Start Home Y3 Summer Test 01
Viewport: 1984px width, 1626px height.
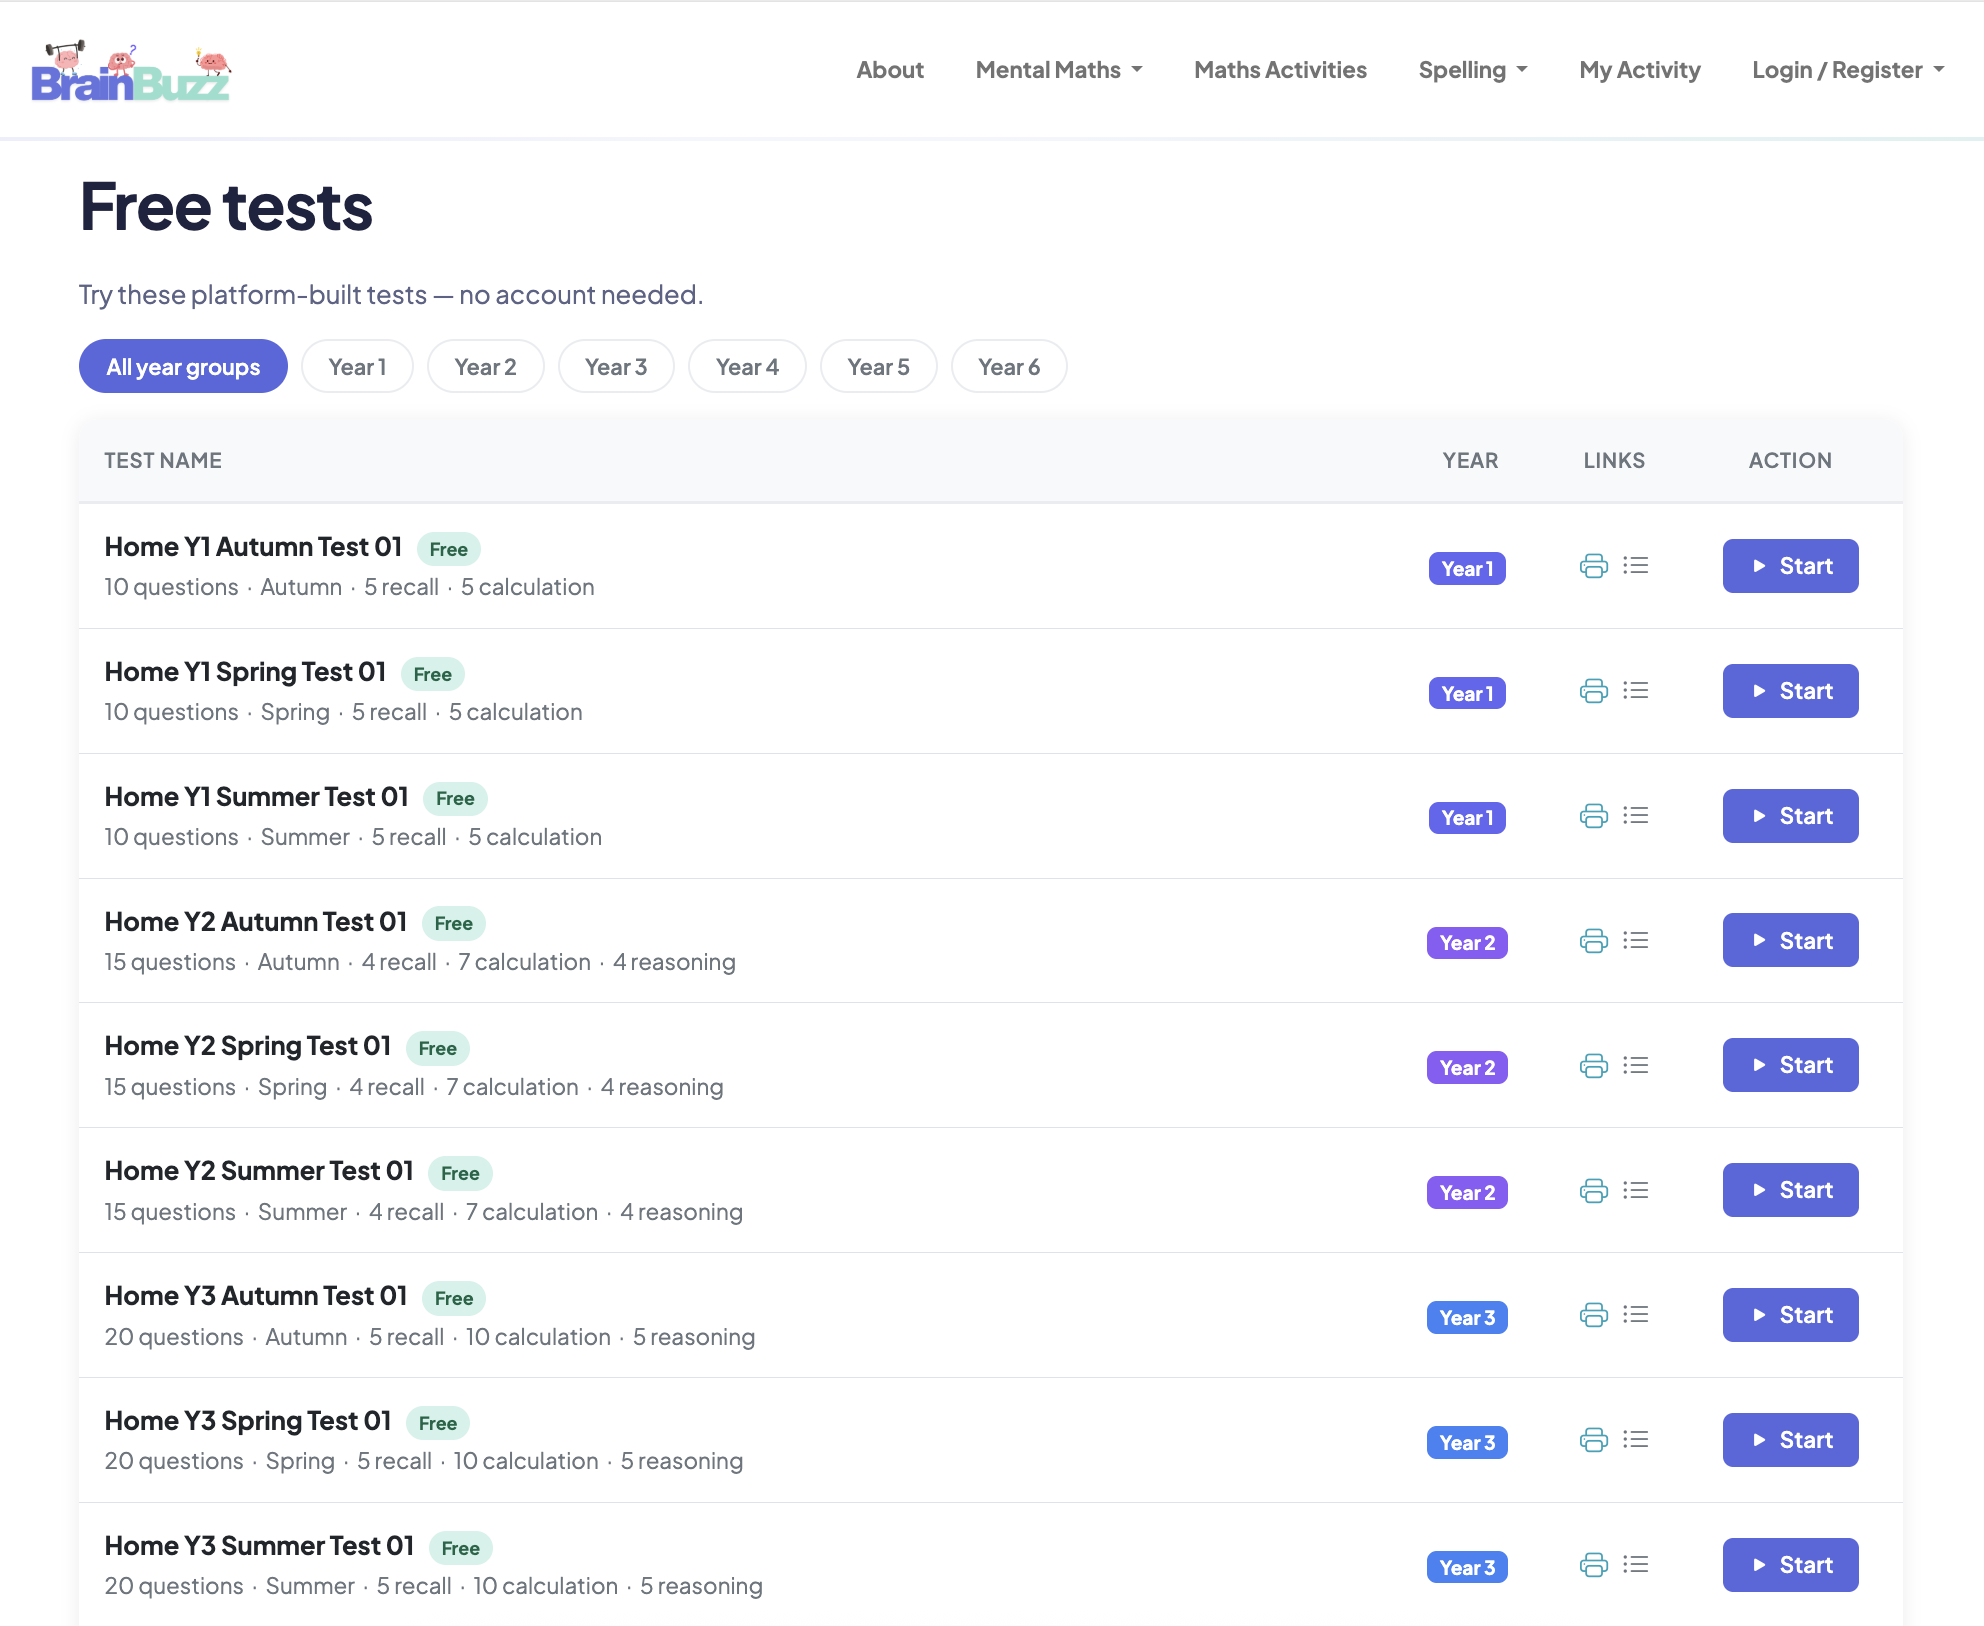1790,1565
